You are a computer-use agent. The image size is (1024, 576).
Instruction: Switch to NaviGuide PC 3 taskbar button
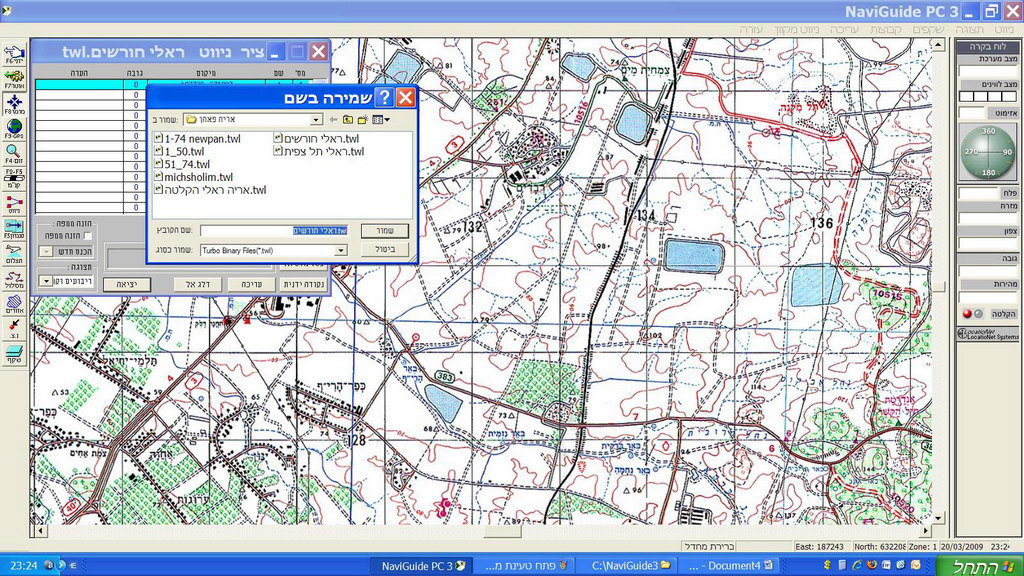pyautogui.click(x=423, y=566)
